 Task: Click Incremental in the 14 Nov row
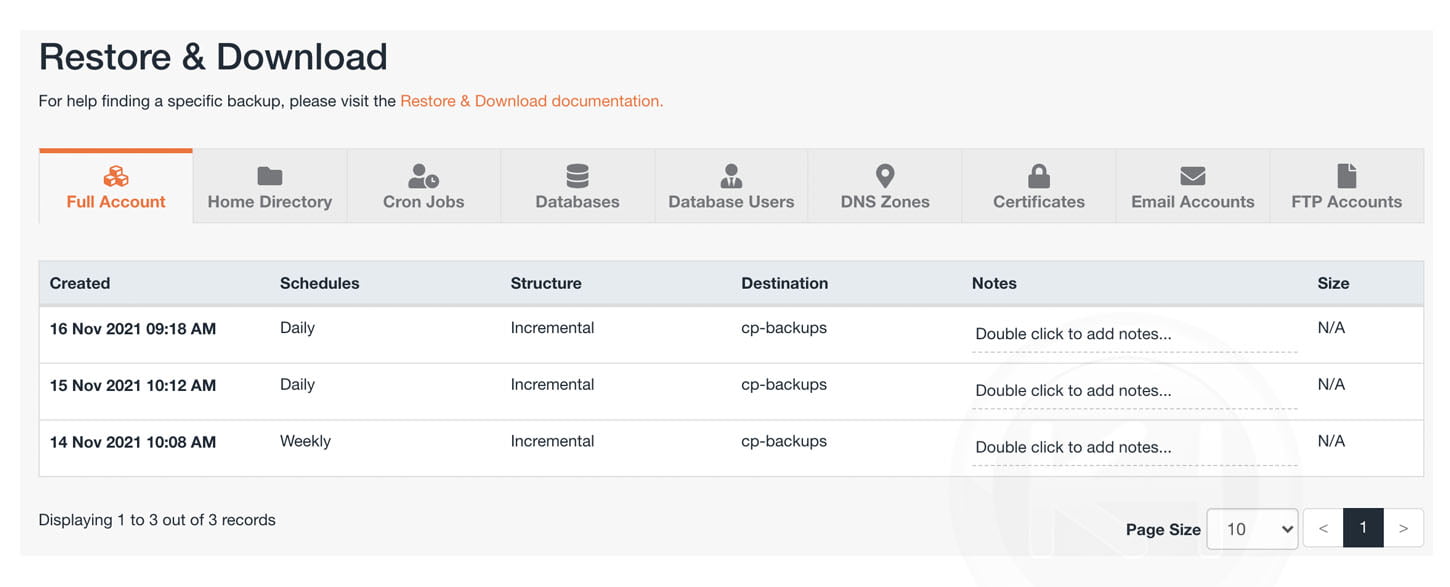point(552,442)
